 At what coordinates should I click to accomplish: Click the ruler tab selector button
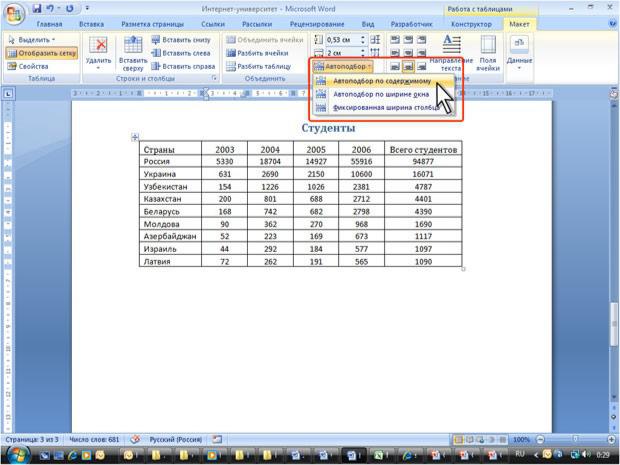[x=8, y=94]
